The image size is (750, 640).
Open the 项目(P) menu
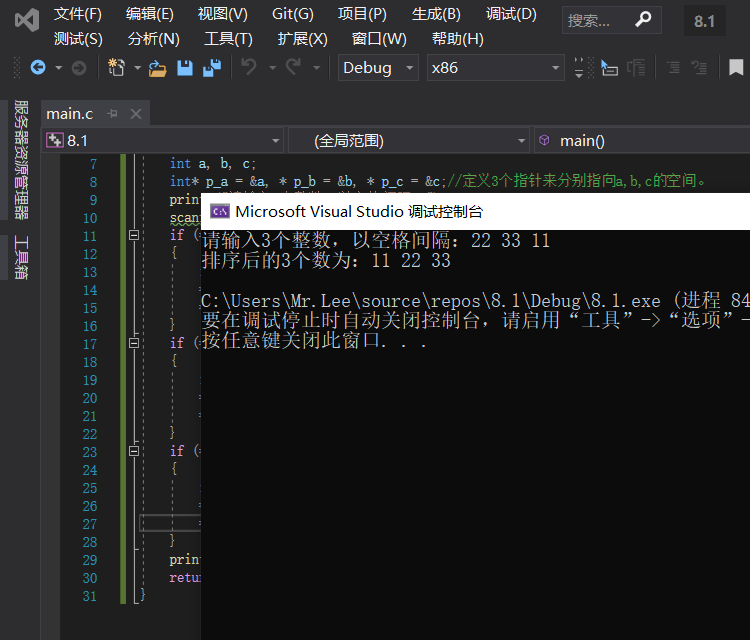pos(362,14)
